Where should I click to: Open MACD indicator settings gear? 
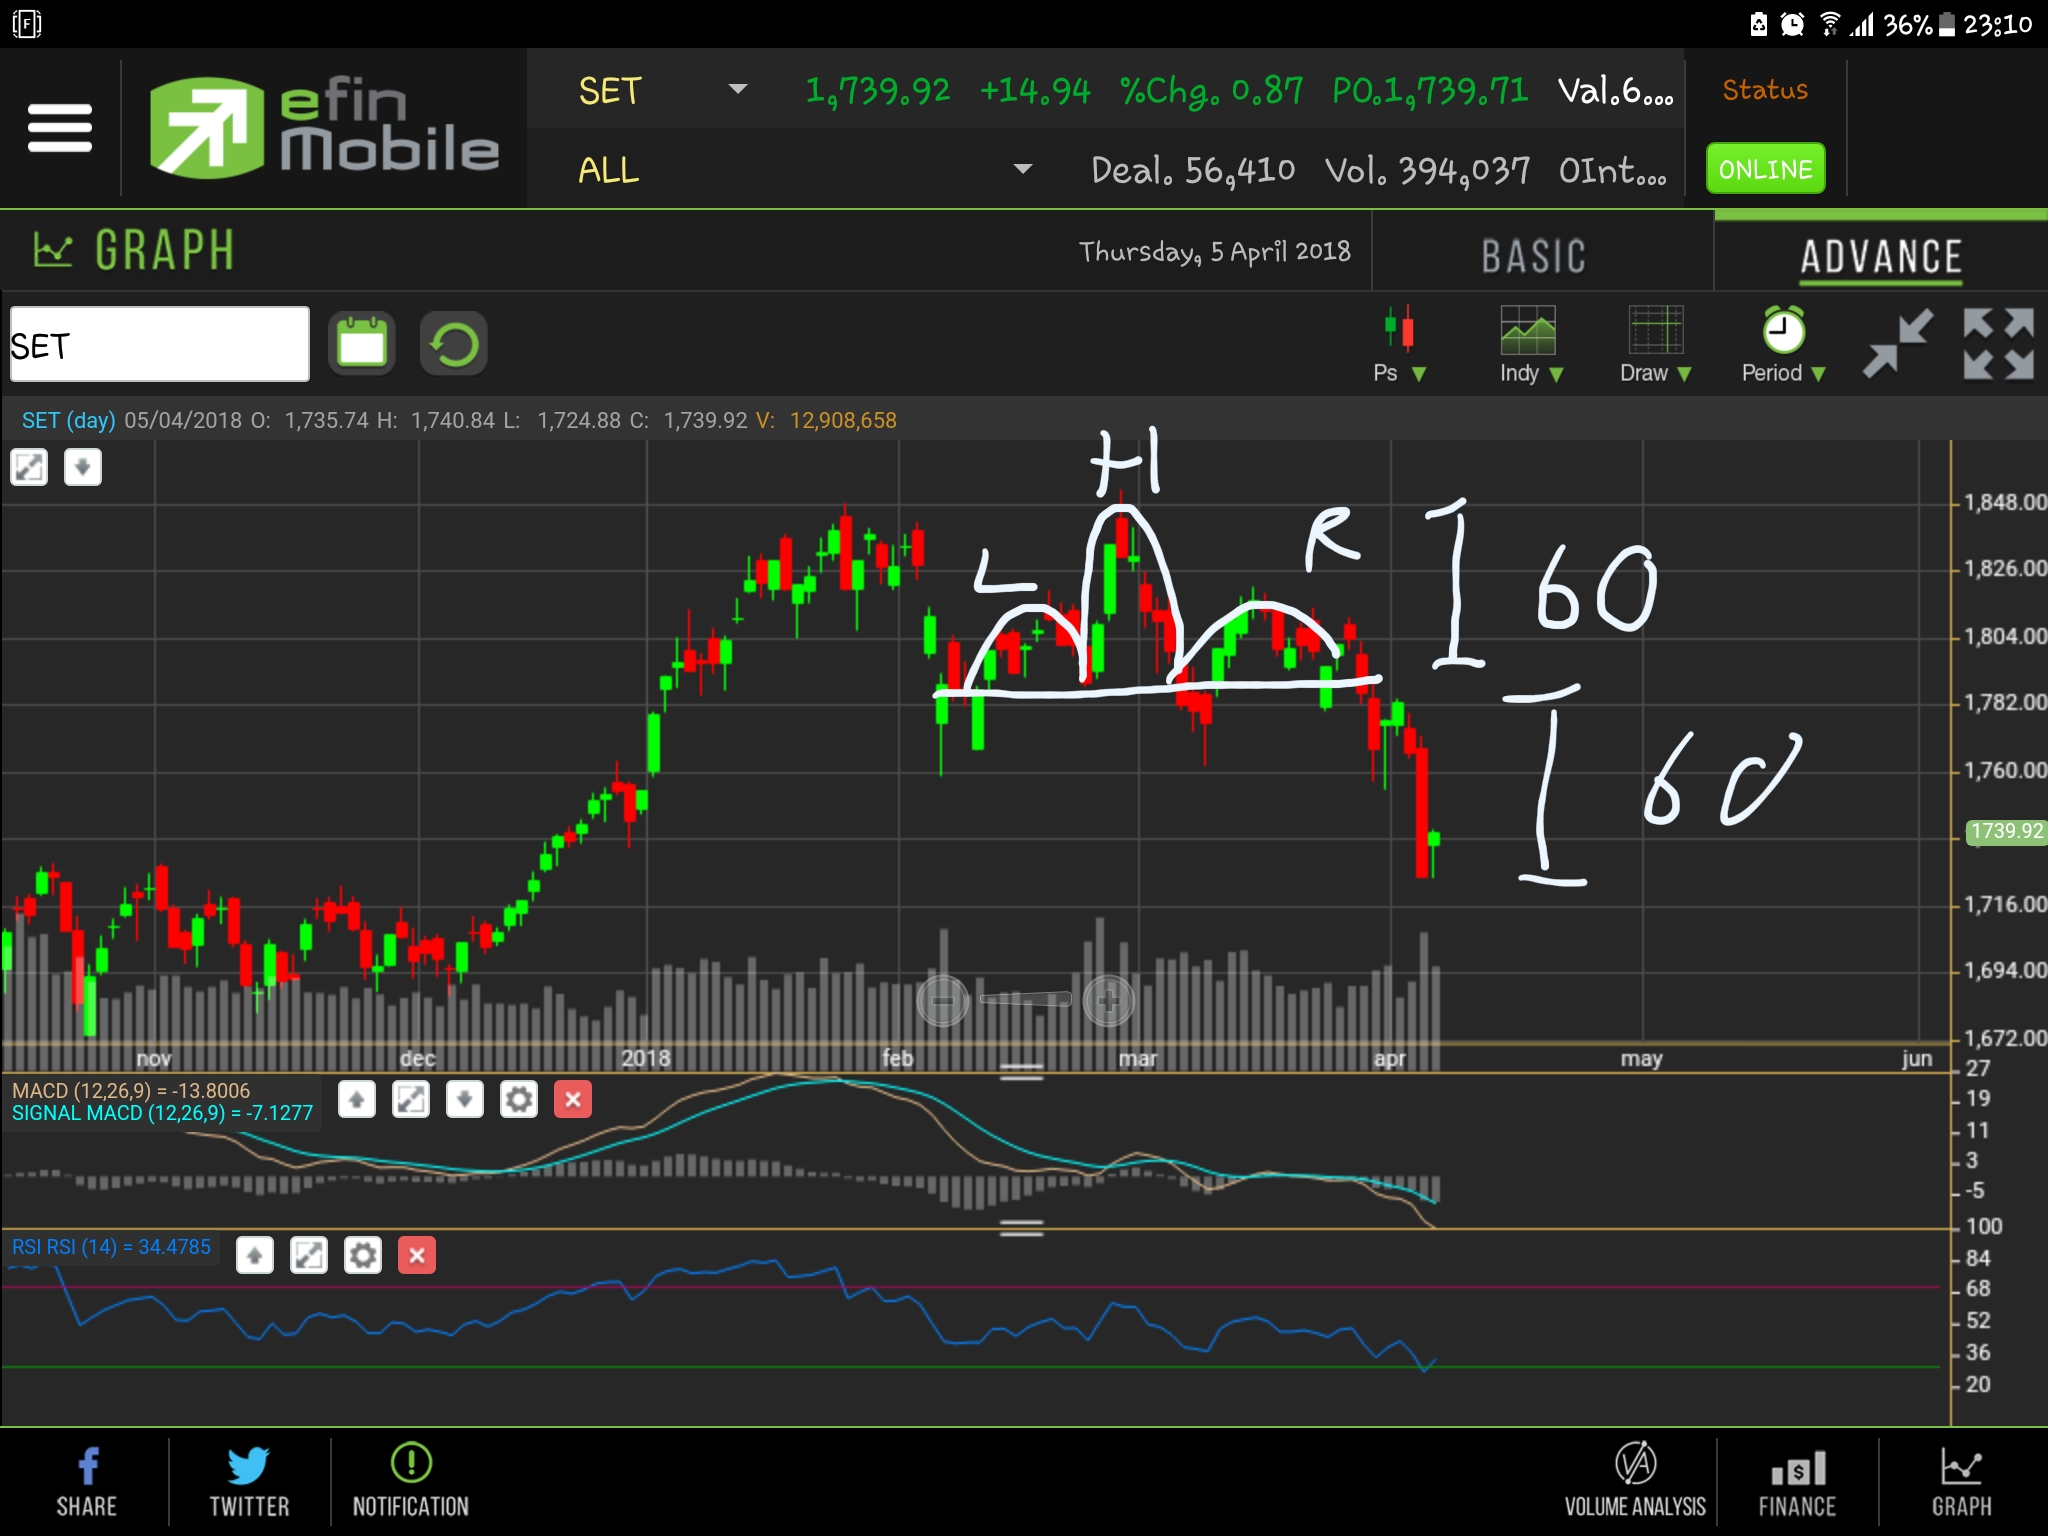coord(518,1100)
